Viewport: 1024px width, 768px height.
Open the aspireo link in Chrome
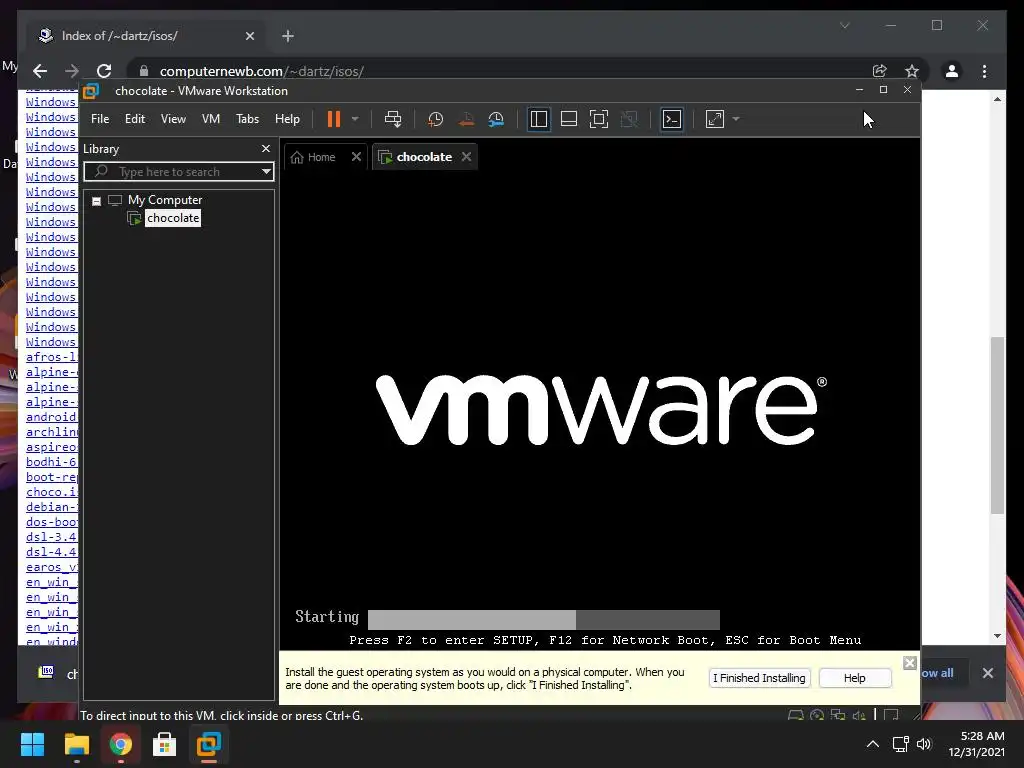51,447
